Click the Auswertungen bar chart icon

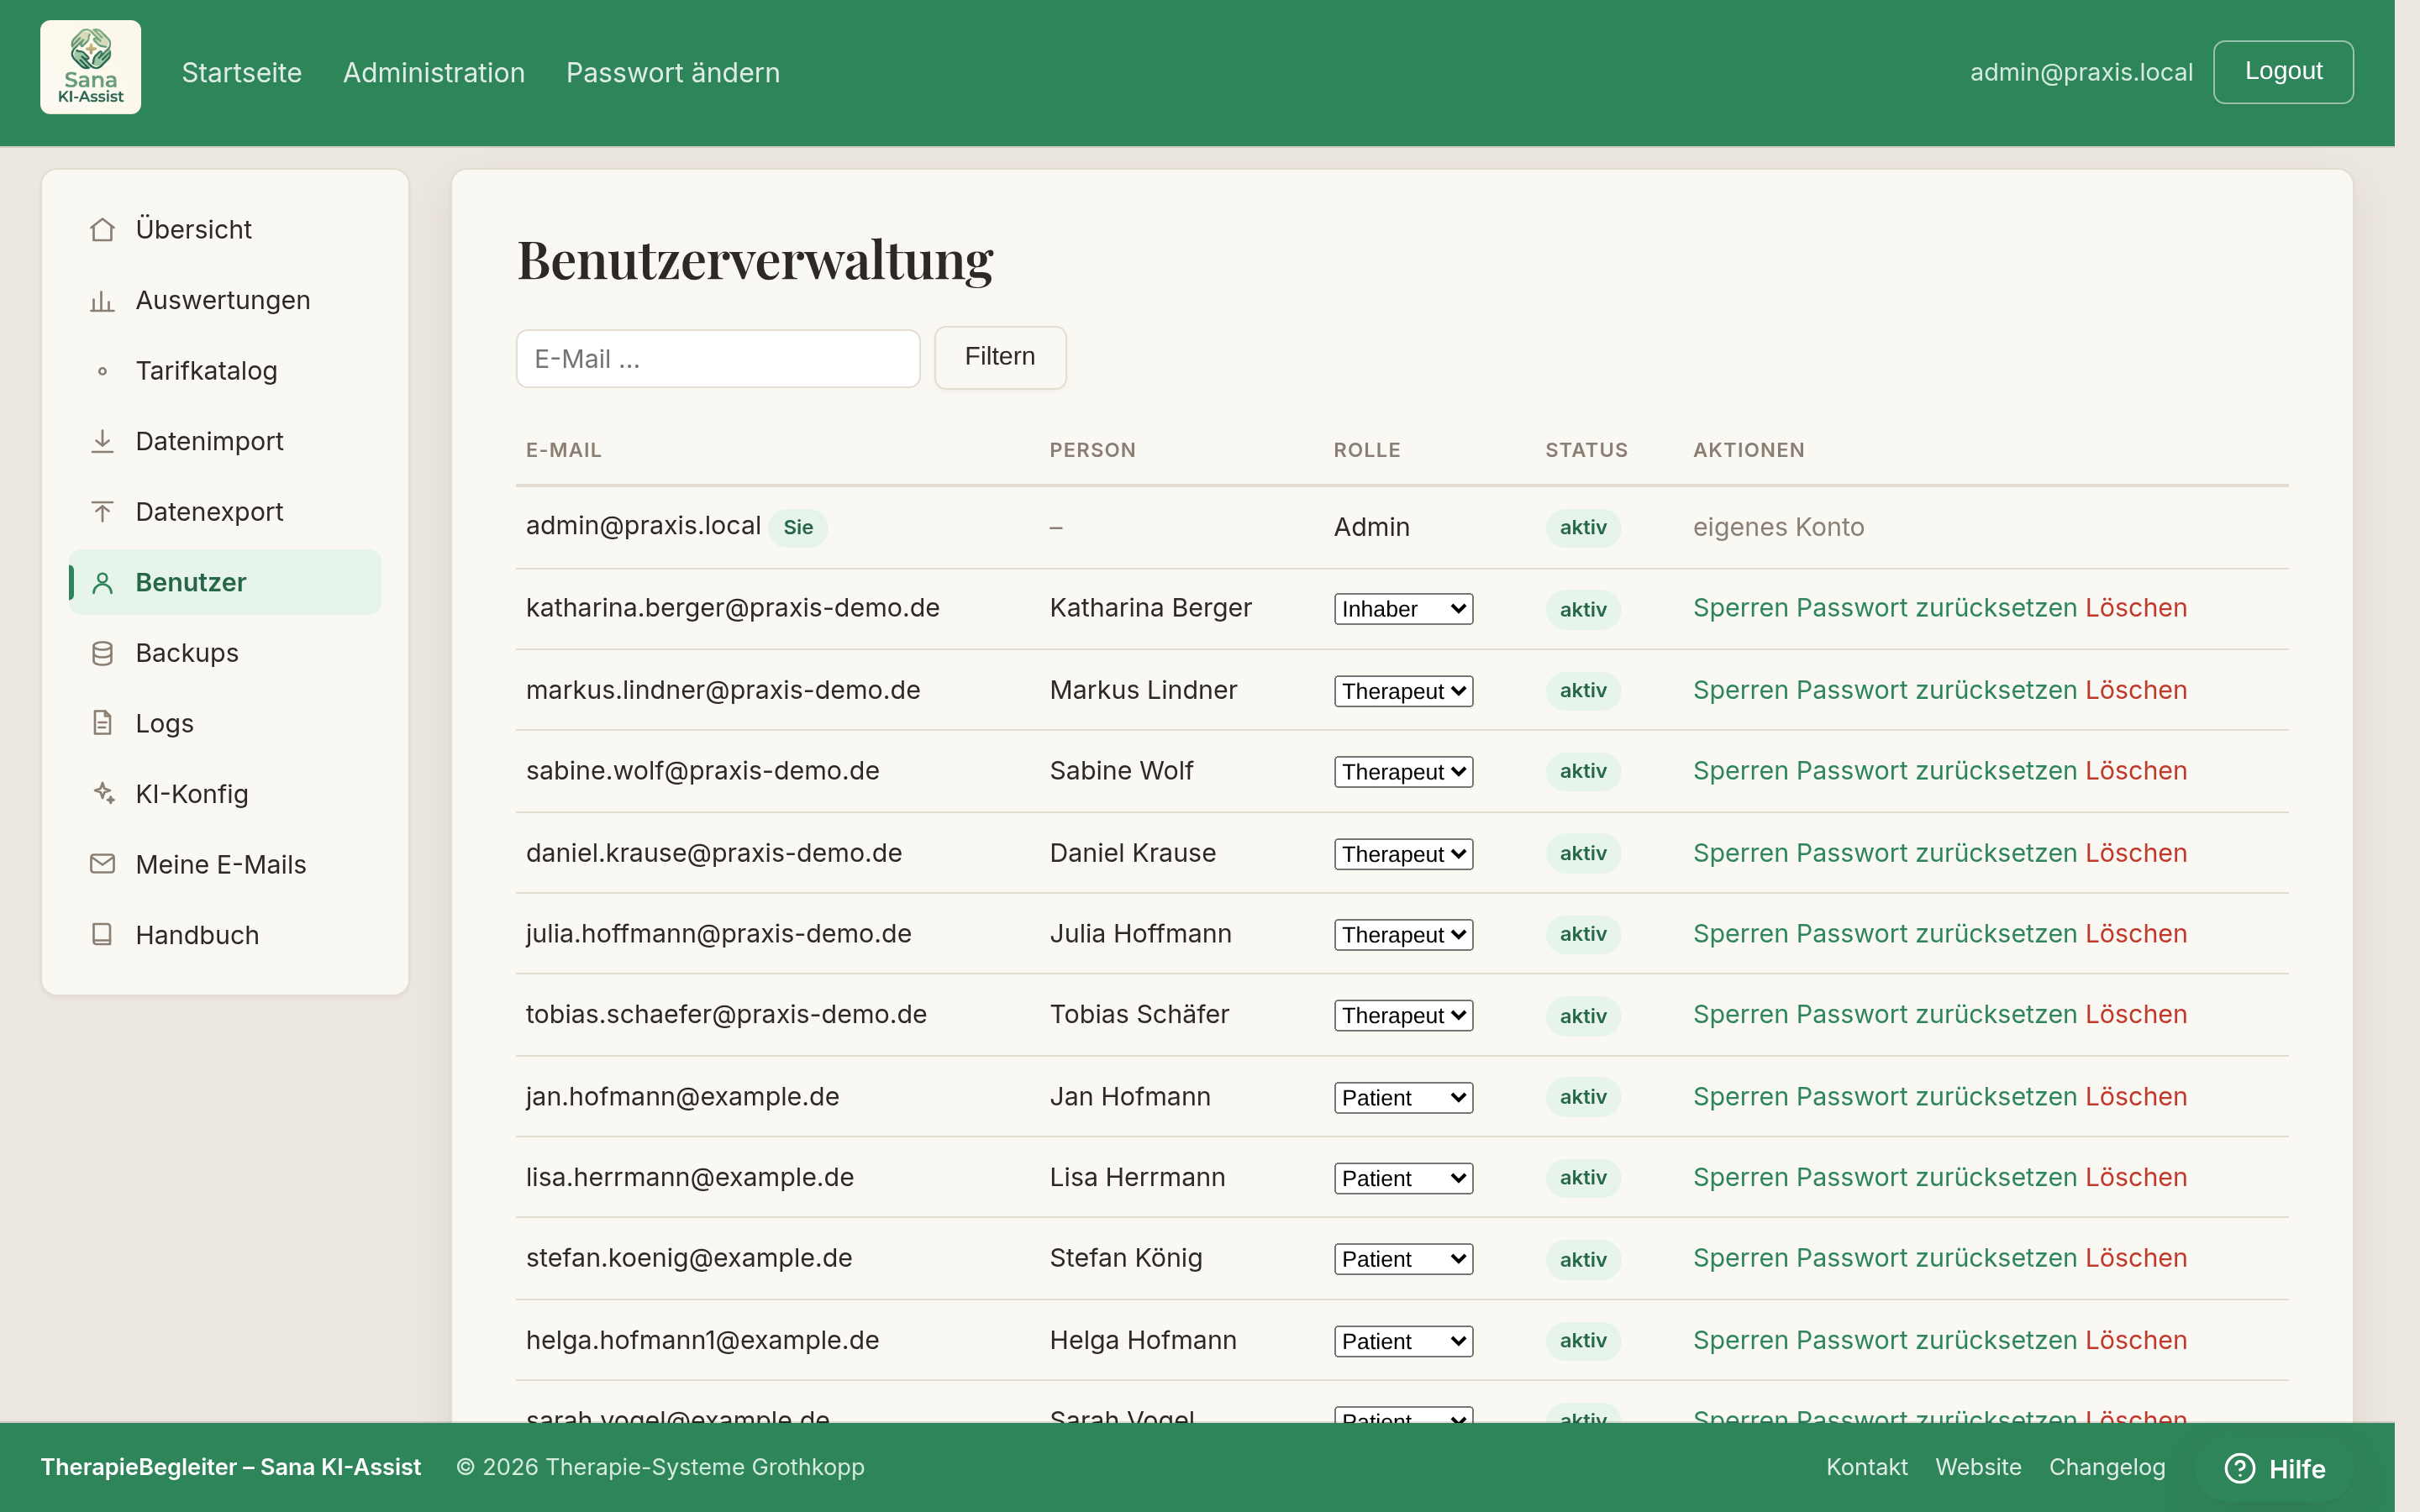point(102,300)
